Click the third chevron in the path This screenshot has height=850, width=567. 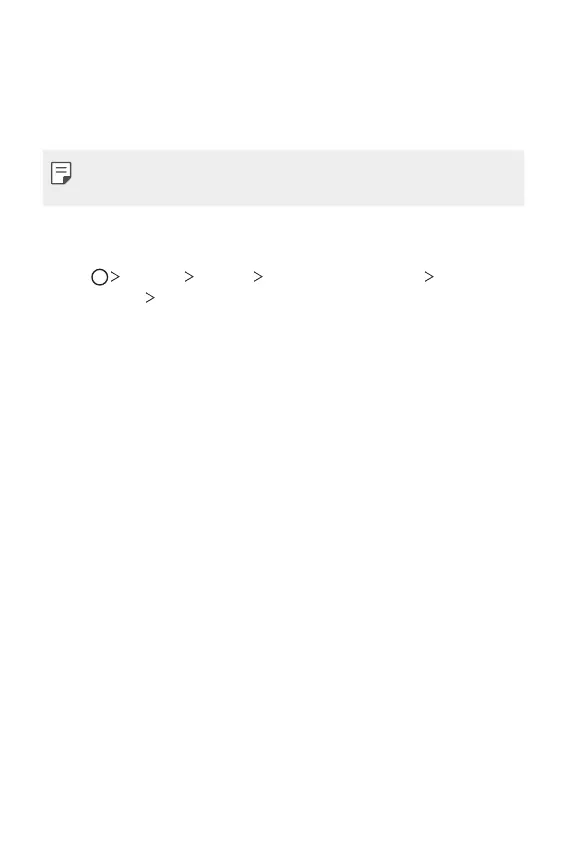[258, 276]
